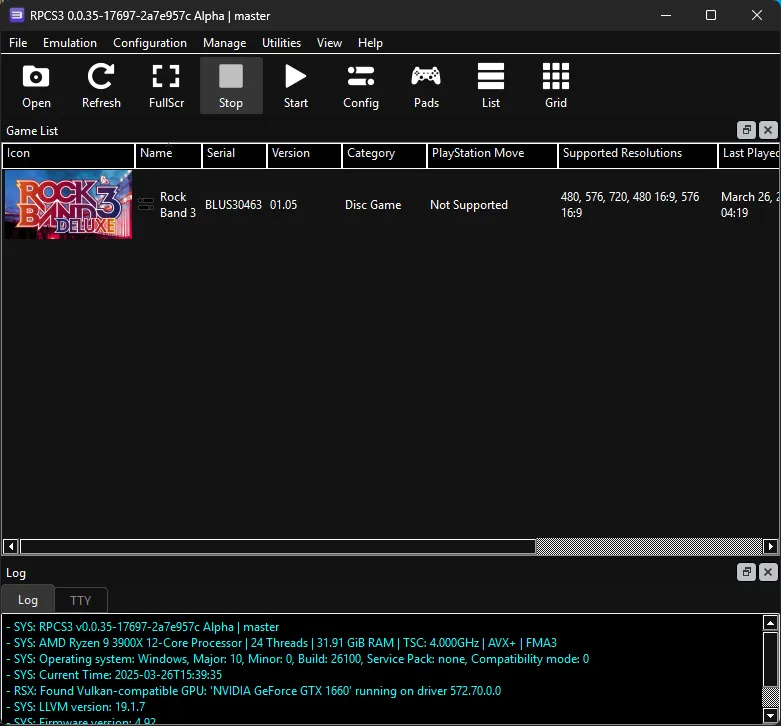Open the Emulation menu
Image resolution: width=781 pixels, height=726 pixels.
pos(70,43)
